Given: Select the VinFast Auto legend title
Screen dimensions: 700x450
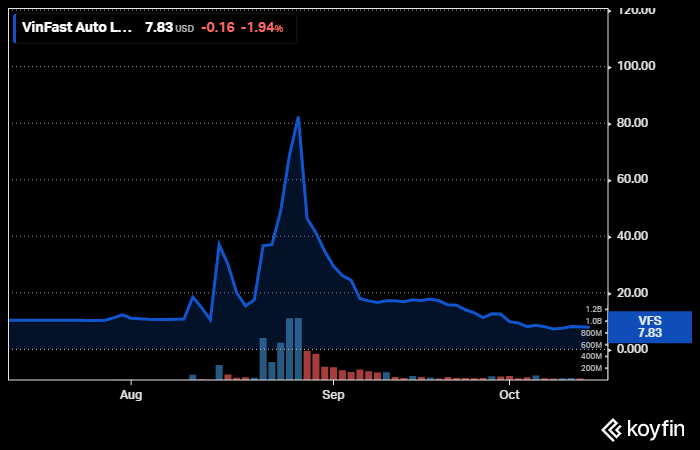Looking at the screenshot, I should [x=78, y=27].
